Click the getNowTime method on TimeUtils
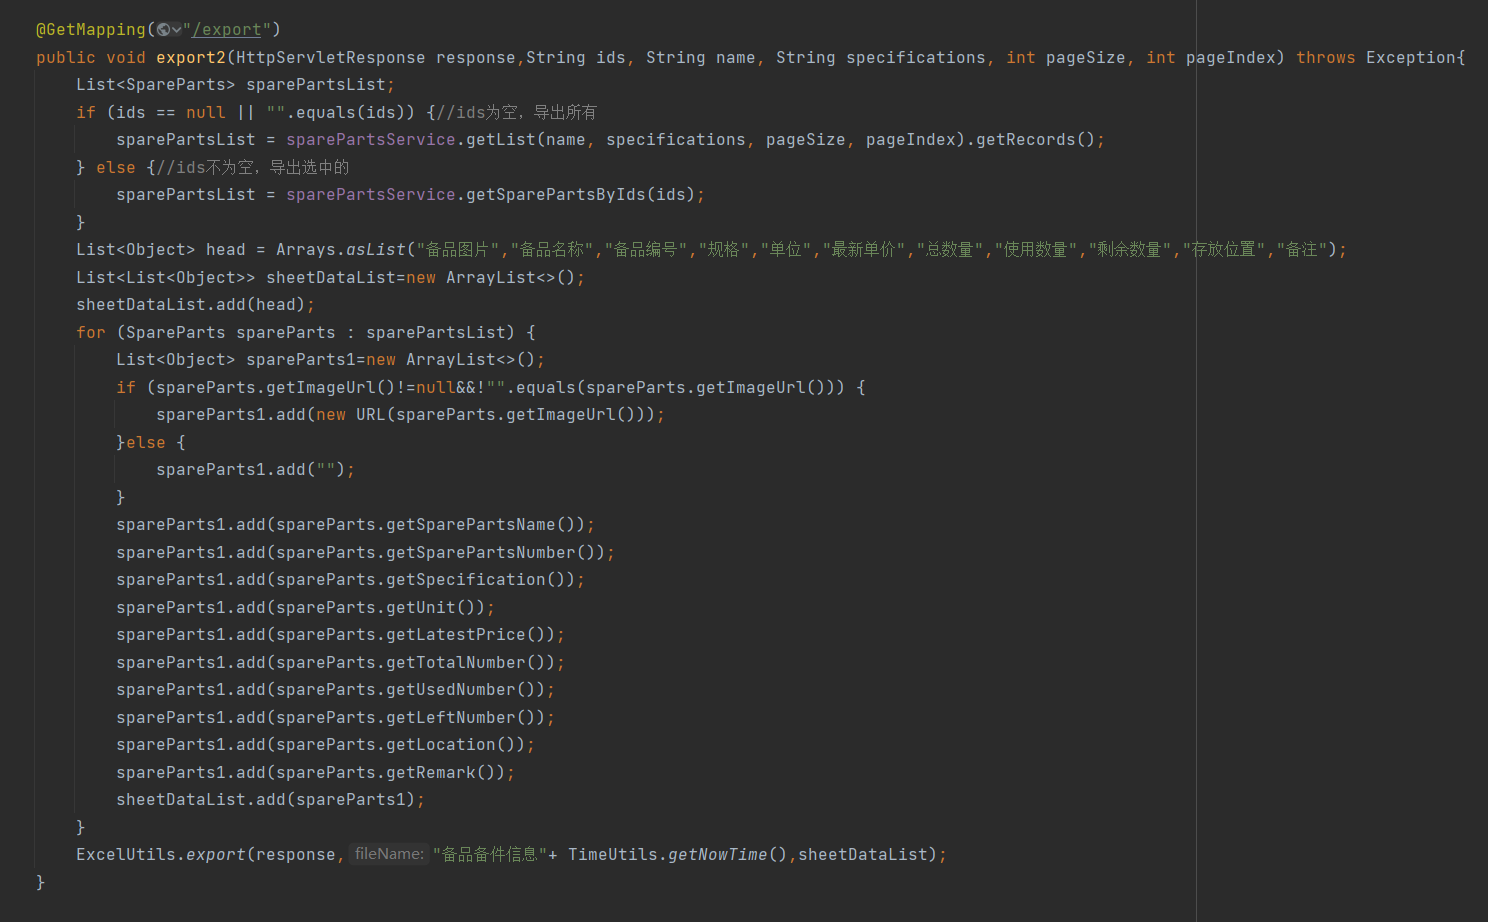The image size is (1488, 922). [718, 854]
